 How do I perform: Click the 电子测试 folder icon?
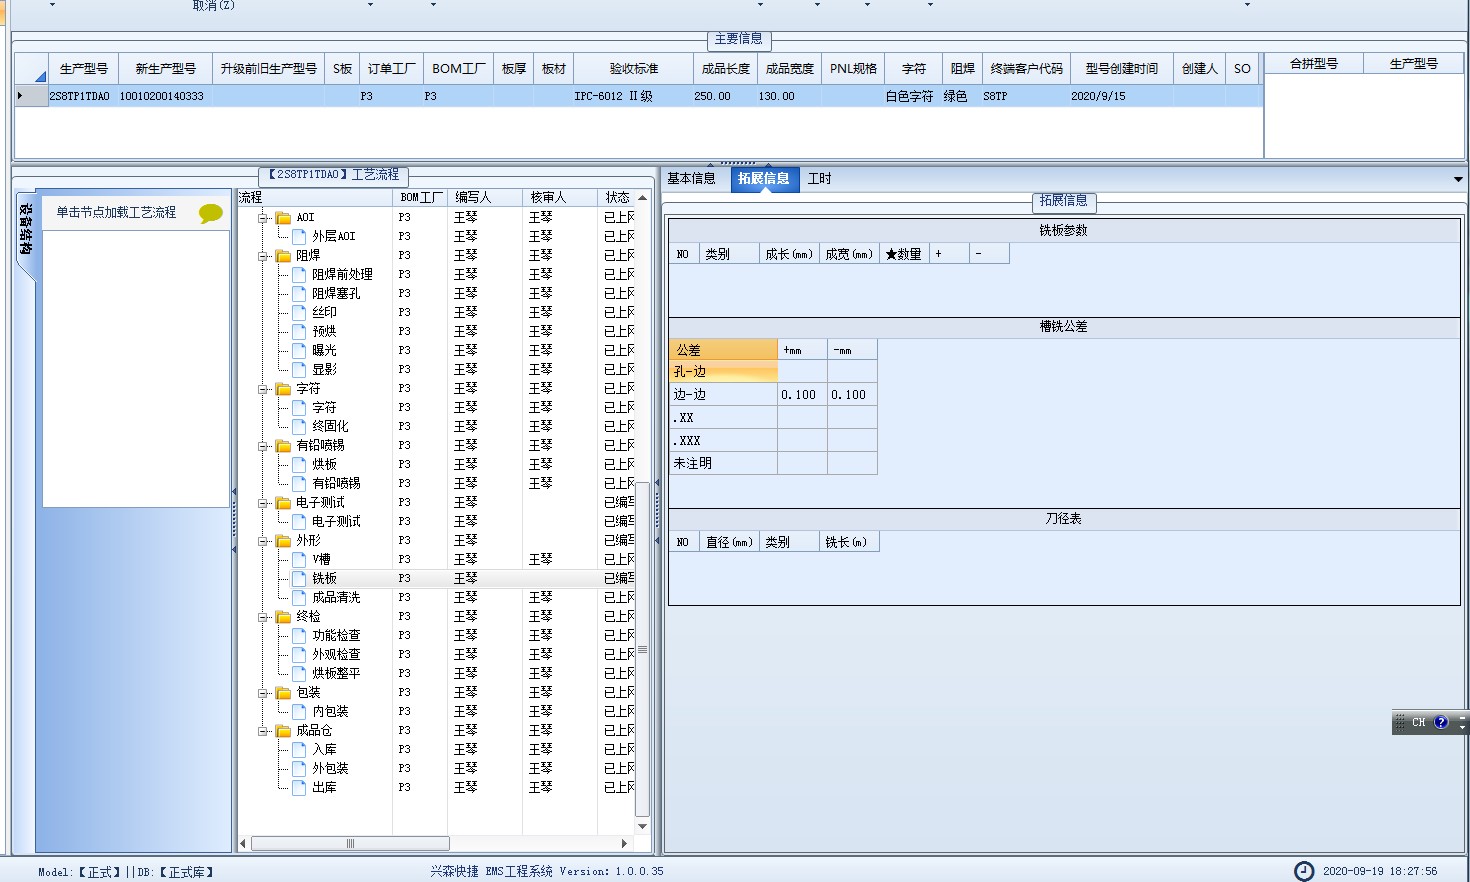click(283, 502)
